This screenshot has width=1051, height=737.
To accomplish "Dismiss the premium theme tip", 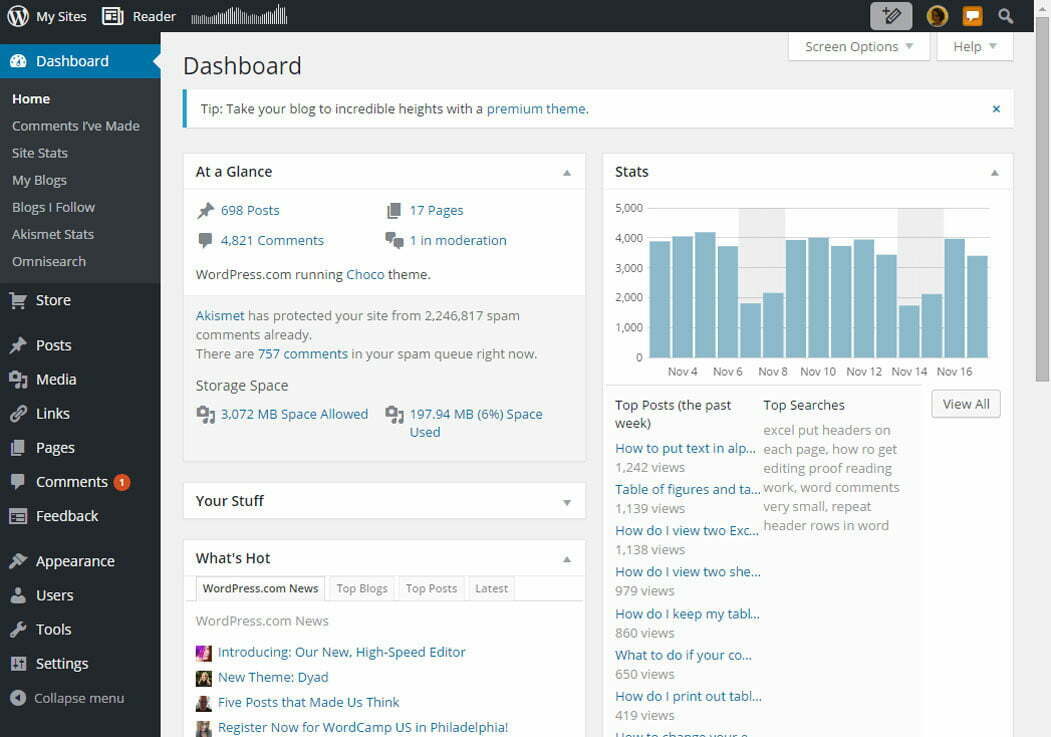I will click(x=996, y=109).
